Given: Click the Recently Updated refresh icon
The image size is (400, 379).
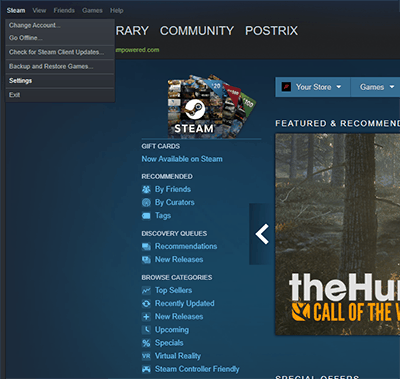Looking at the screenshot, I should (146, 304).
